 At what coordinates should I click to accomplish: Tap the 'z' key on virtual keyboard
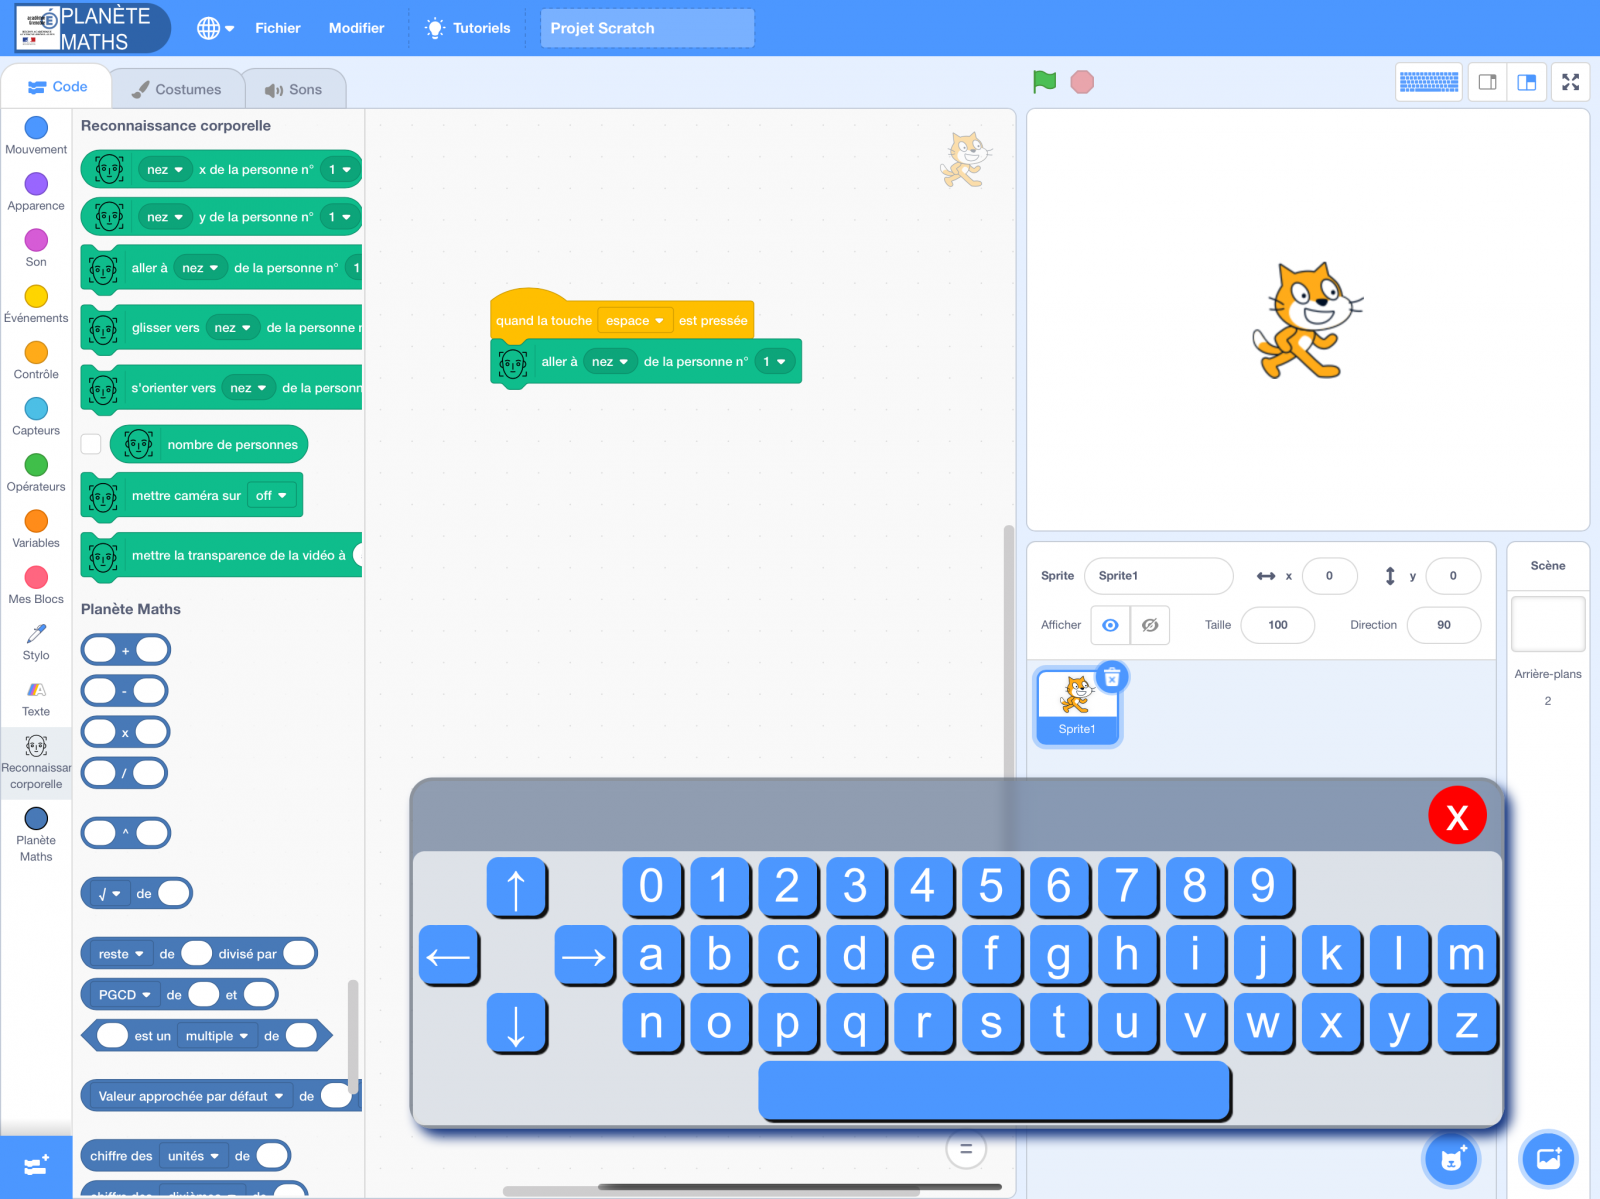[1467, 1023]
